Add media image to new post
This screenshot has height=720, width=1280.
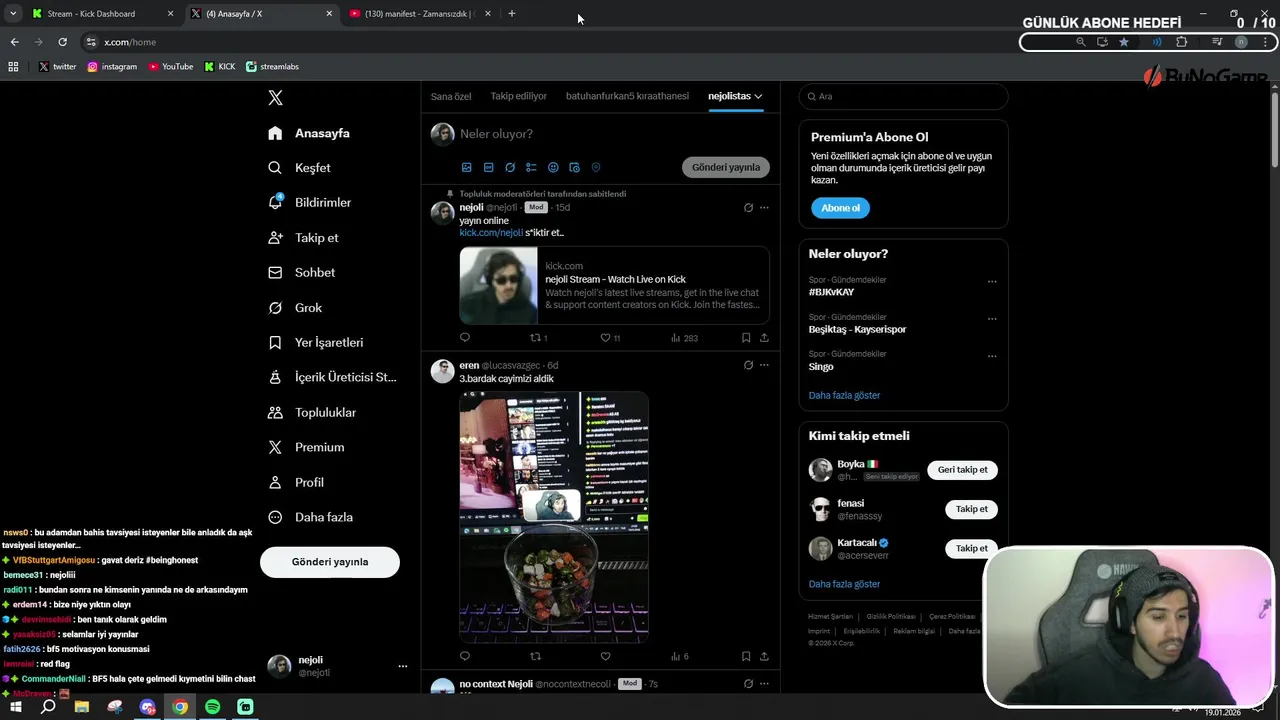click(466, 167)
